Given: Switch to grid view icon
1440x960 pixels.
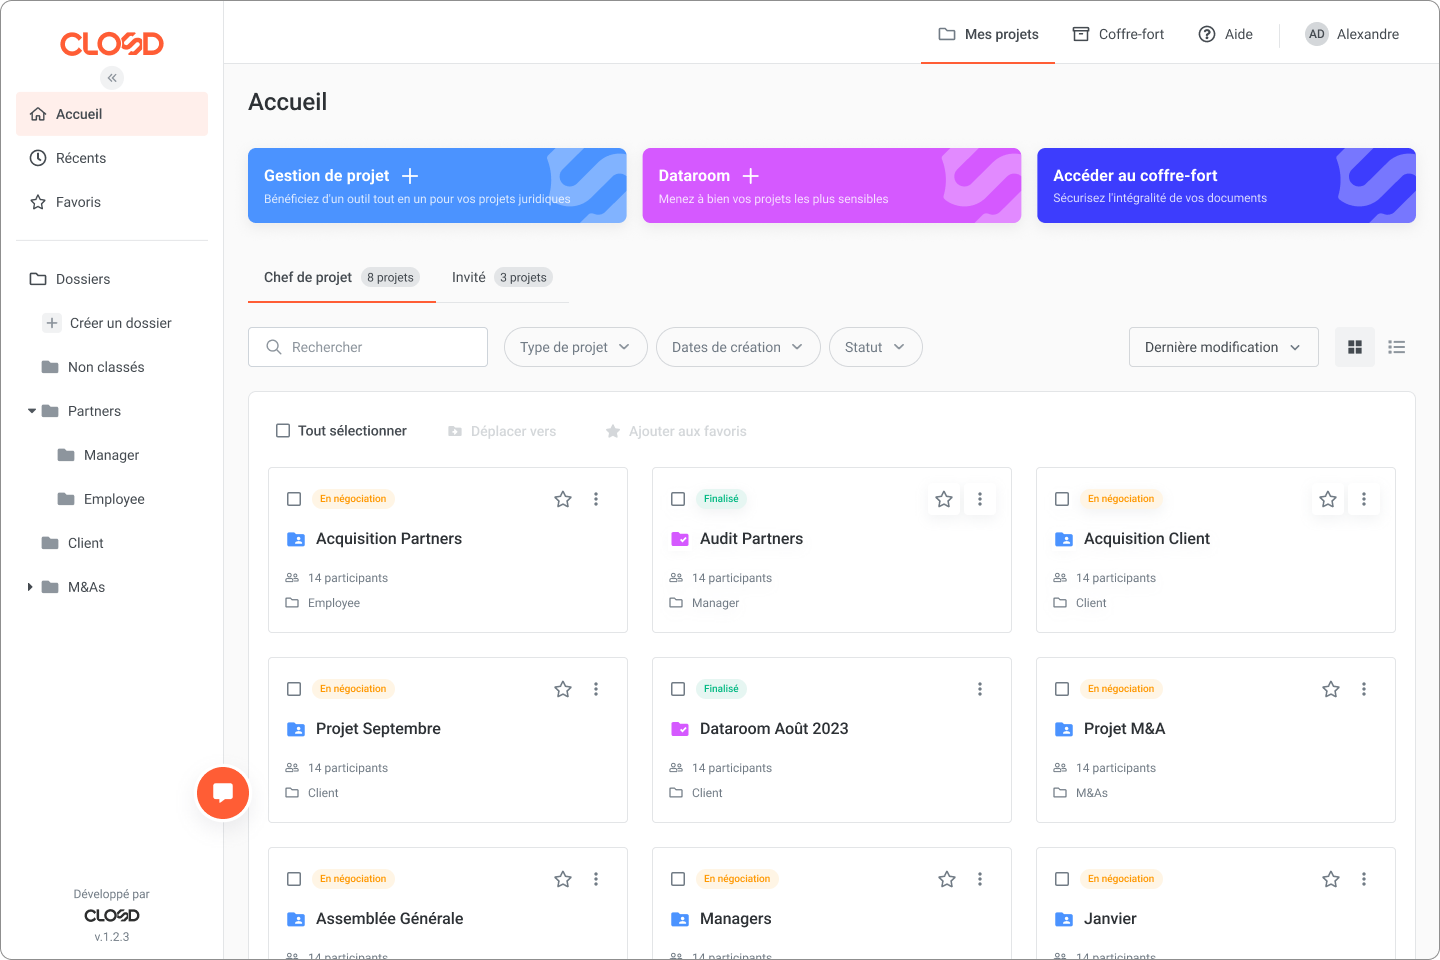Looking at the screenshot, I should click(1354, 347).
